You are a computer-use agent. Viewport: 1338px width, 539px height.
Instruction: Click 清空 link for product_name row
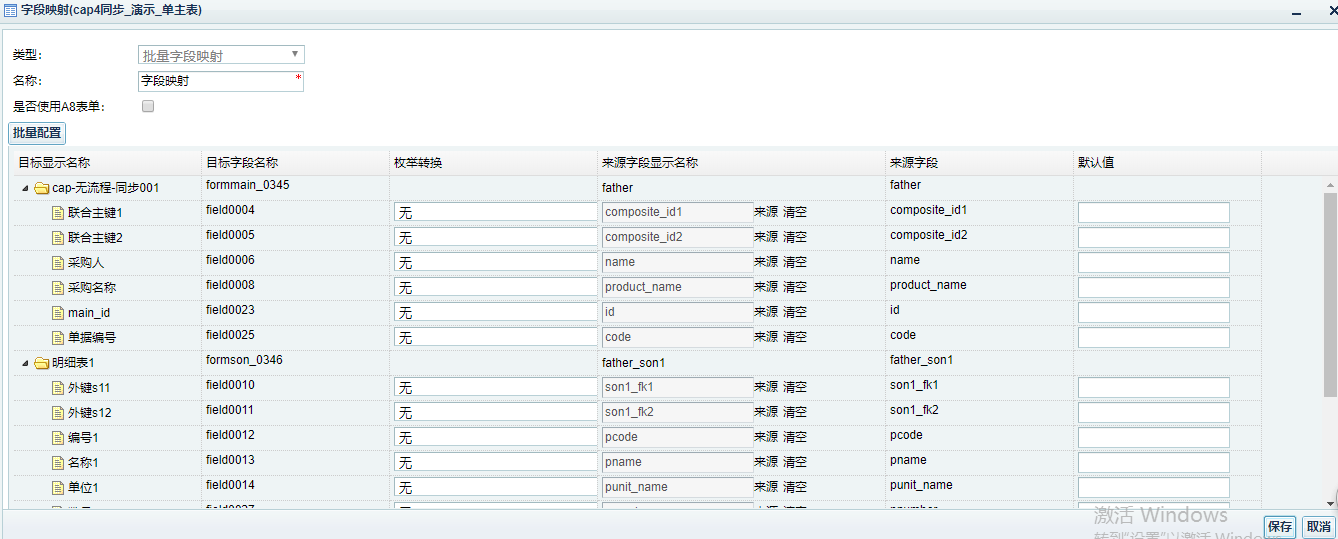click(x=795, y=287)
